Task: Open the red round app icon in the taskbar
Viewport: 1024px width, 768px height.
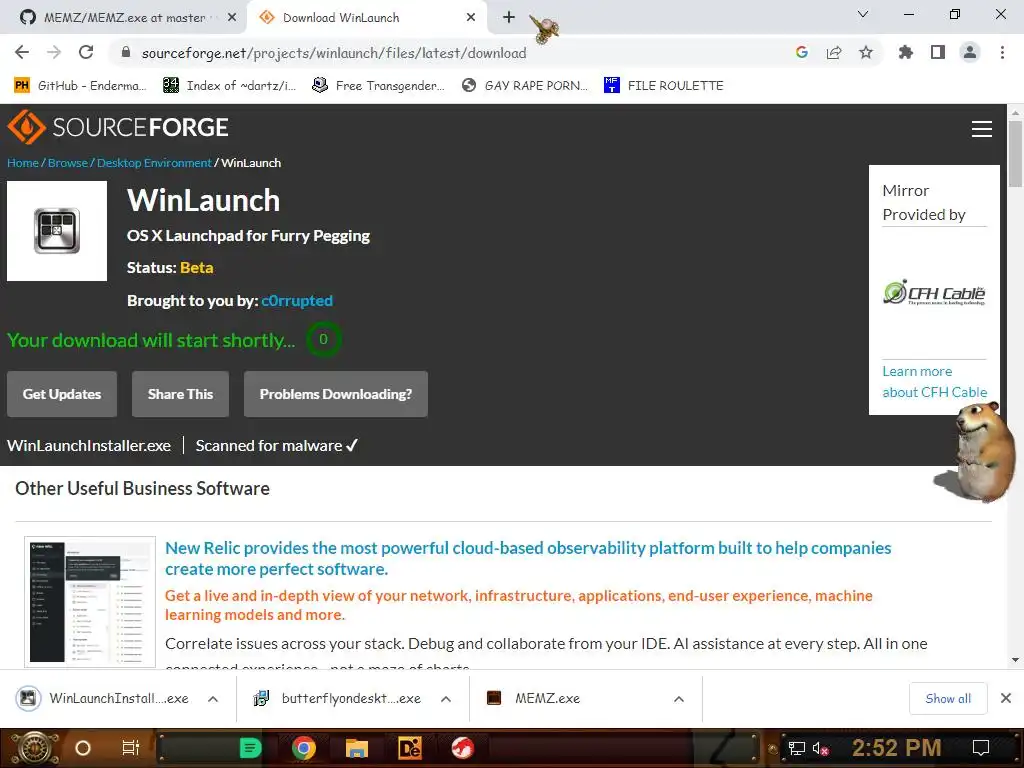Action: [463, 748]
